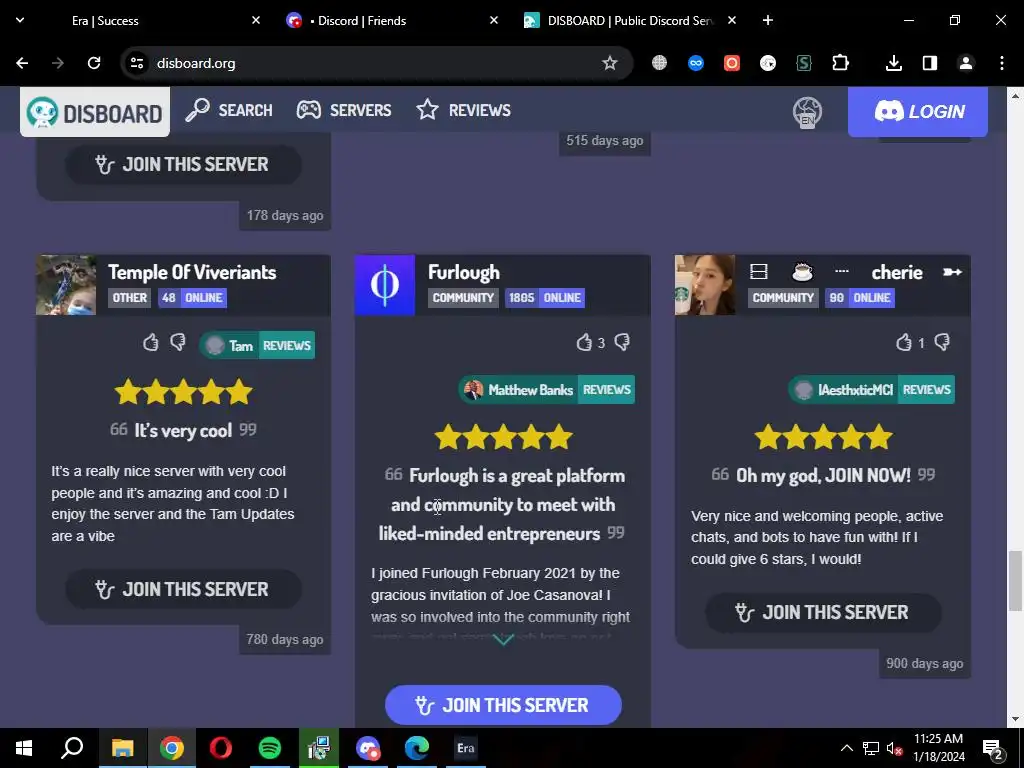Open Microsoft Edge from taskbar
The width and height of the screenshot is (1024, 768).
coord(417,748)
